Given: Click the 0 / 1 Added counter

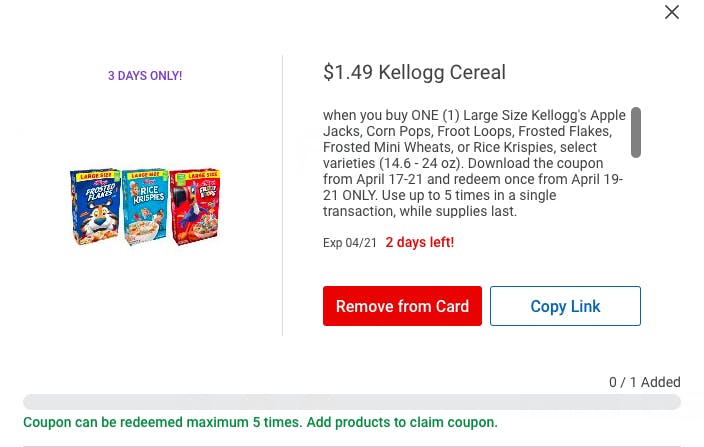Looking at the screenshot, I should tap(644, 382).
